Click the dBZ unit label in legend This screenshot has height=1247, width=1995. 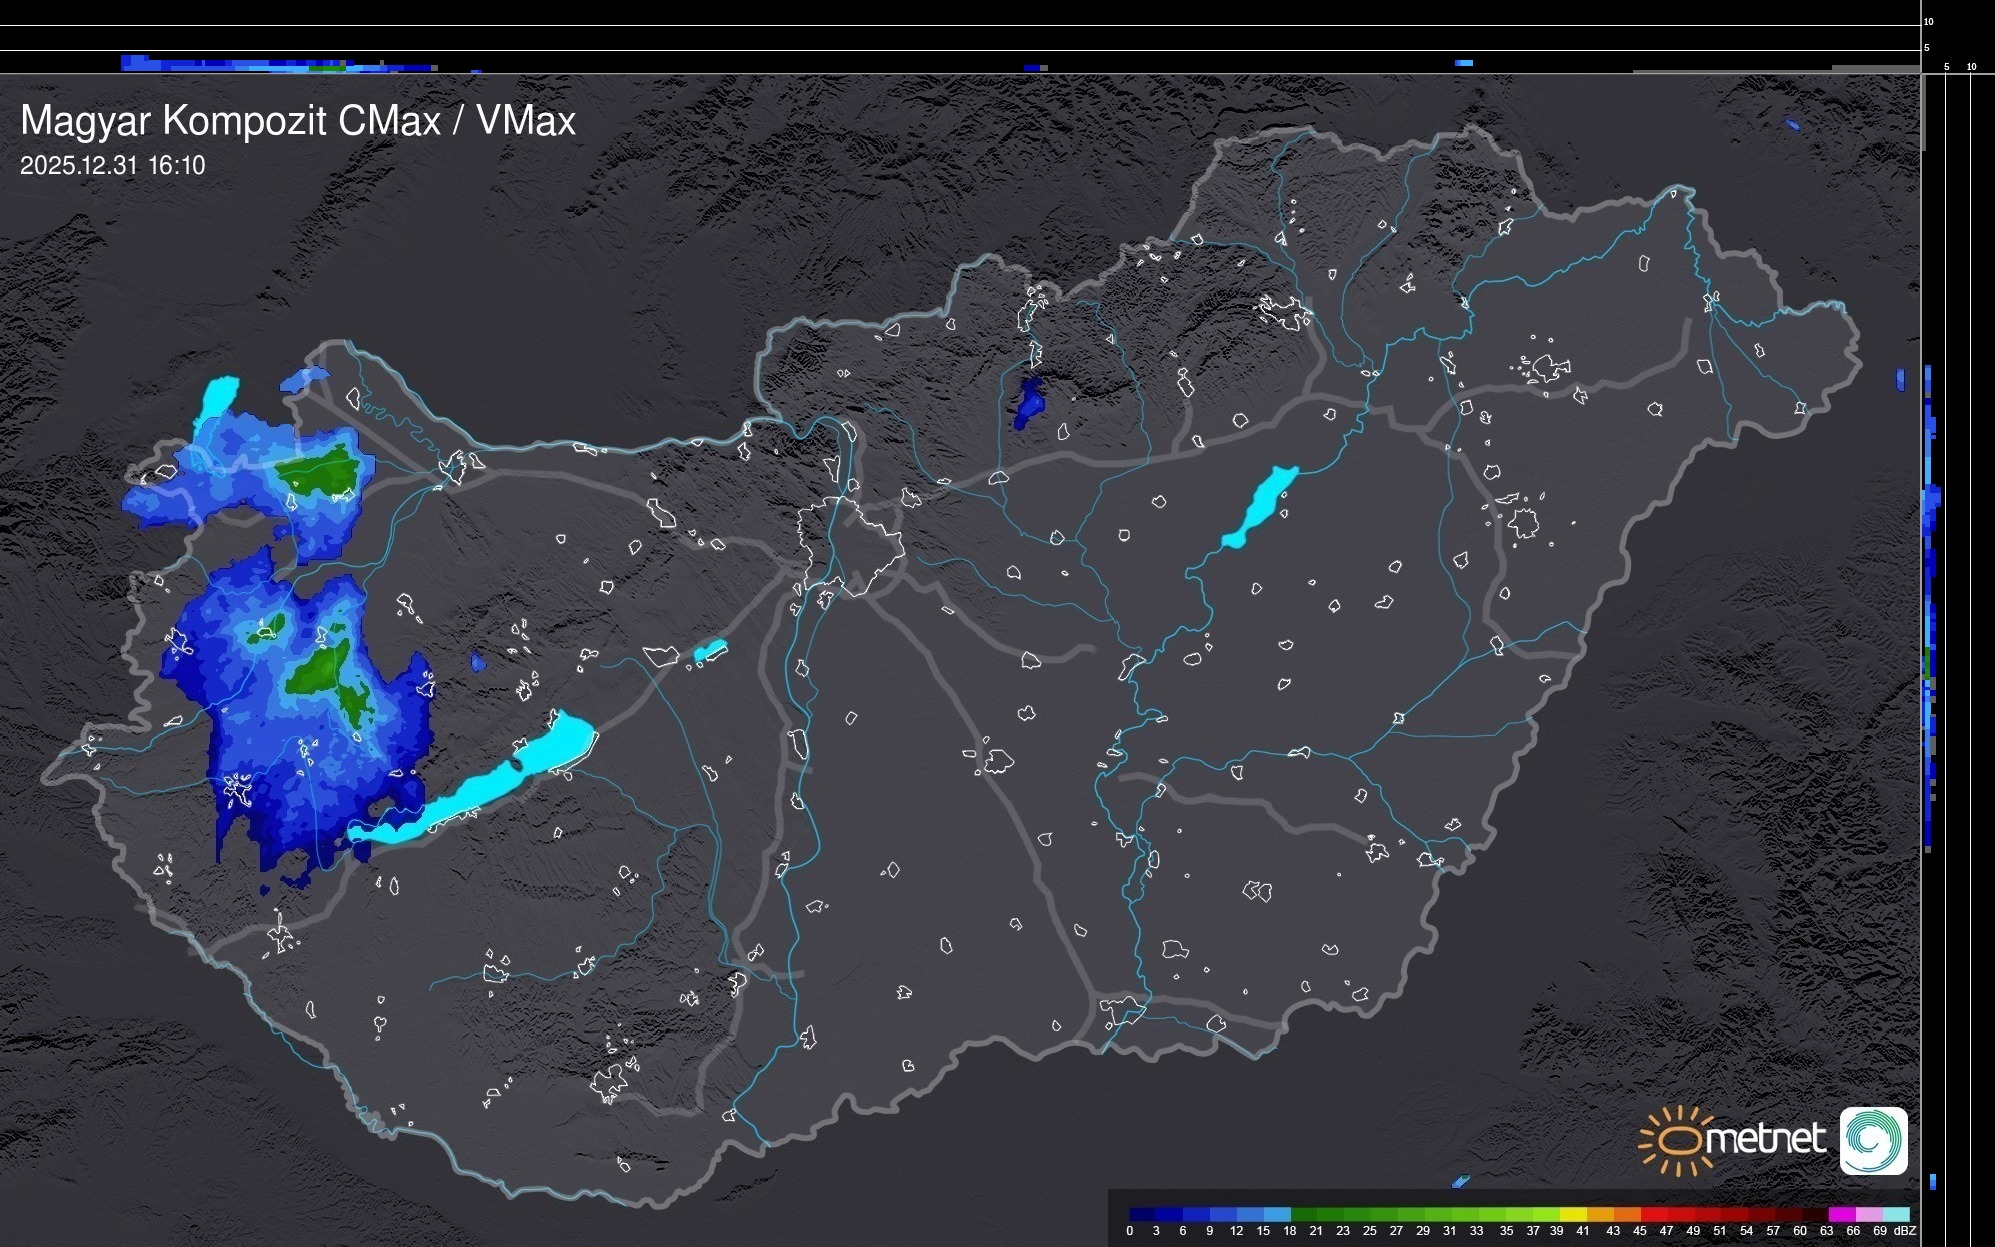coord(1905,1231)
